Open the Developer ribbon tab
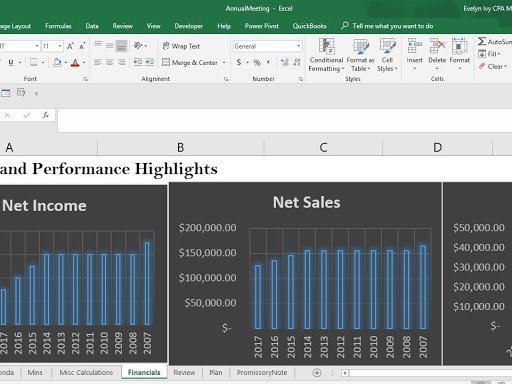The image size is (512, 384). coord(189,26)
